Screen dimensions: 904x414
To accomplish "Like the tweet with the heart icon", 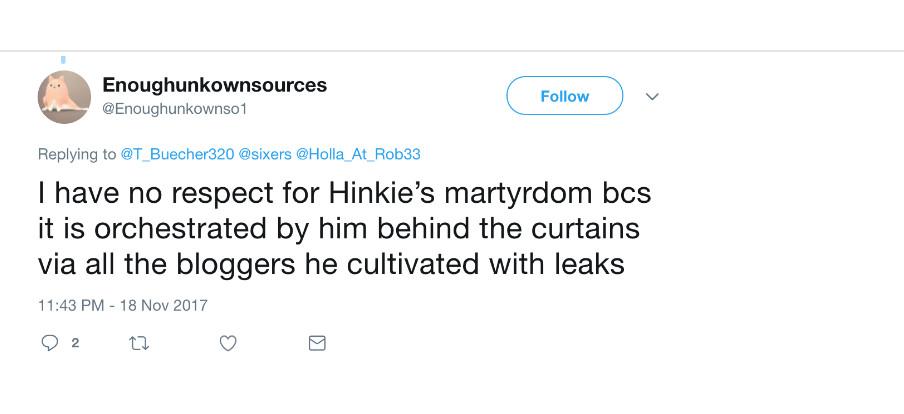I will point(228,343).
